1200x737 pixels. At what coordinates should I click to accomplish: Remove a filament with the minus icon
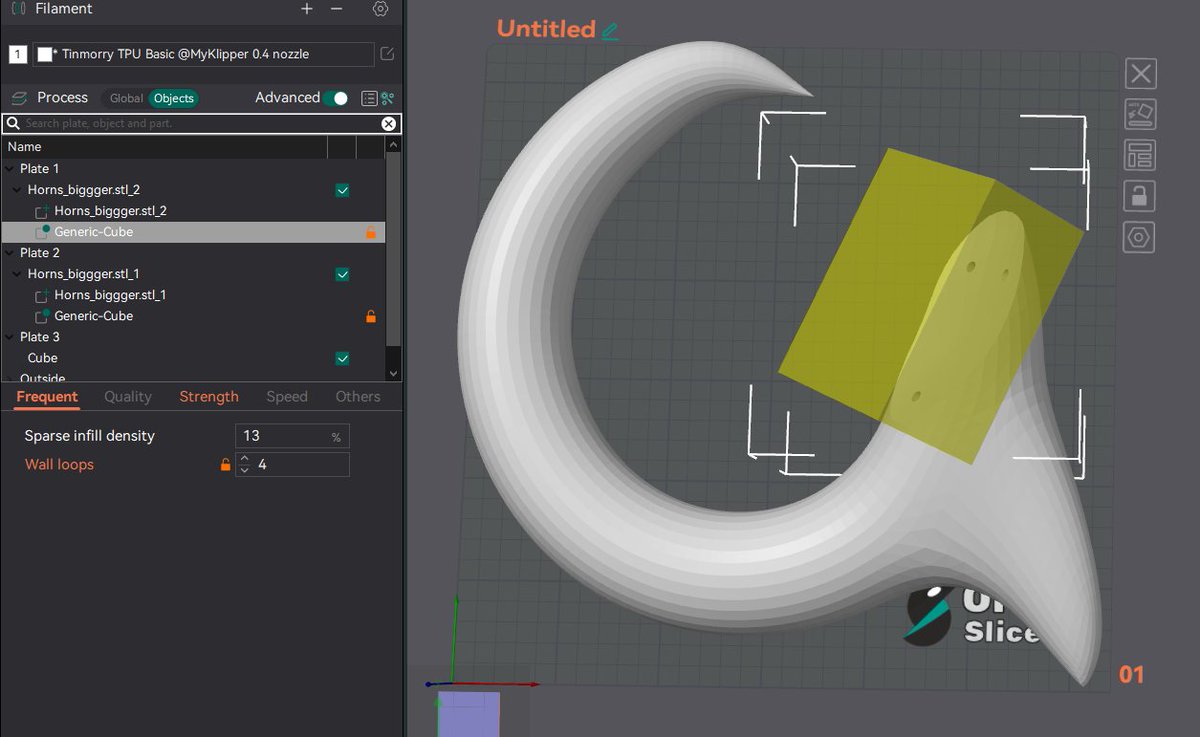click(x=337, y=9)
